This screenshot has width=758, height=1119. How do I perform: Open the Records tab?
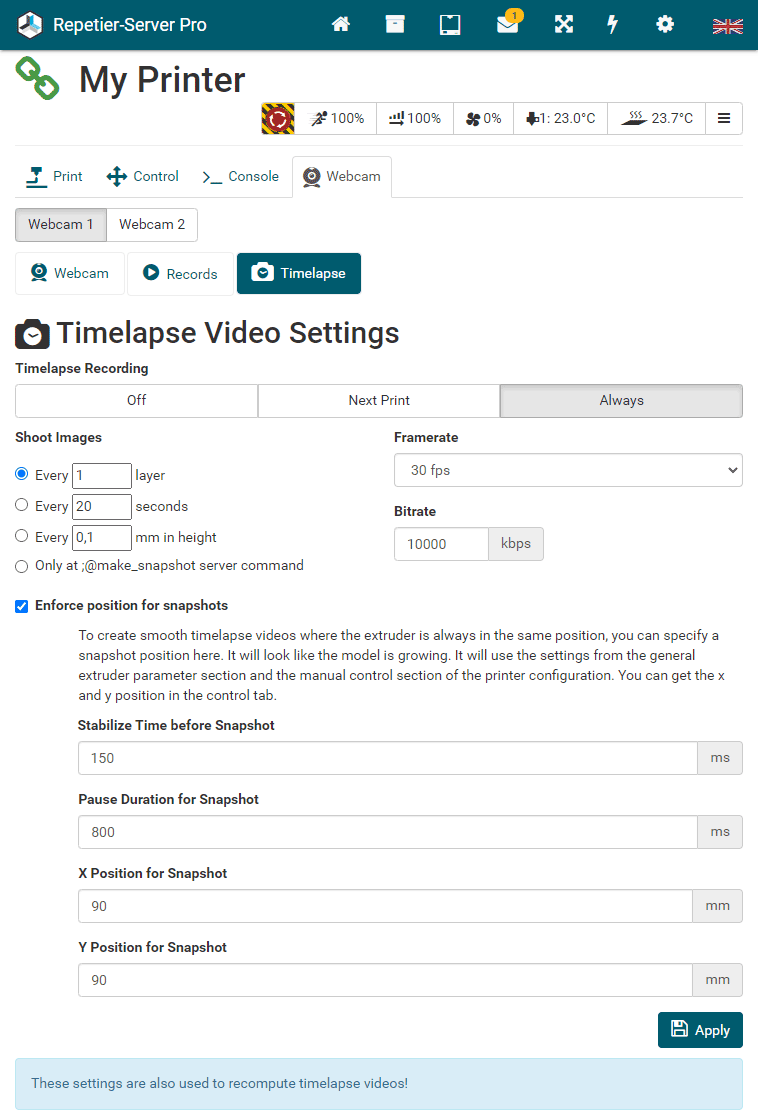[180, 274]
